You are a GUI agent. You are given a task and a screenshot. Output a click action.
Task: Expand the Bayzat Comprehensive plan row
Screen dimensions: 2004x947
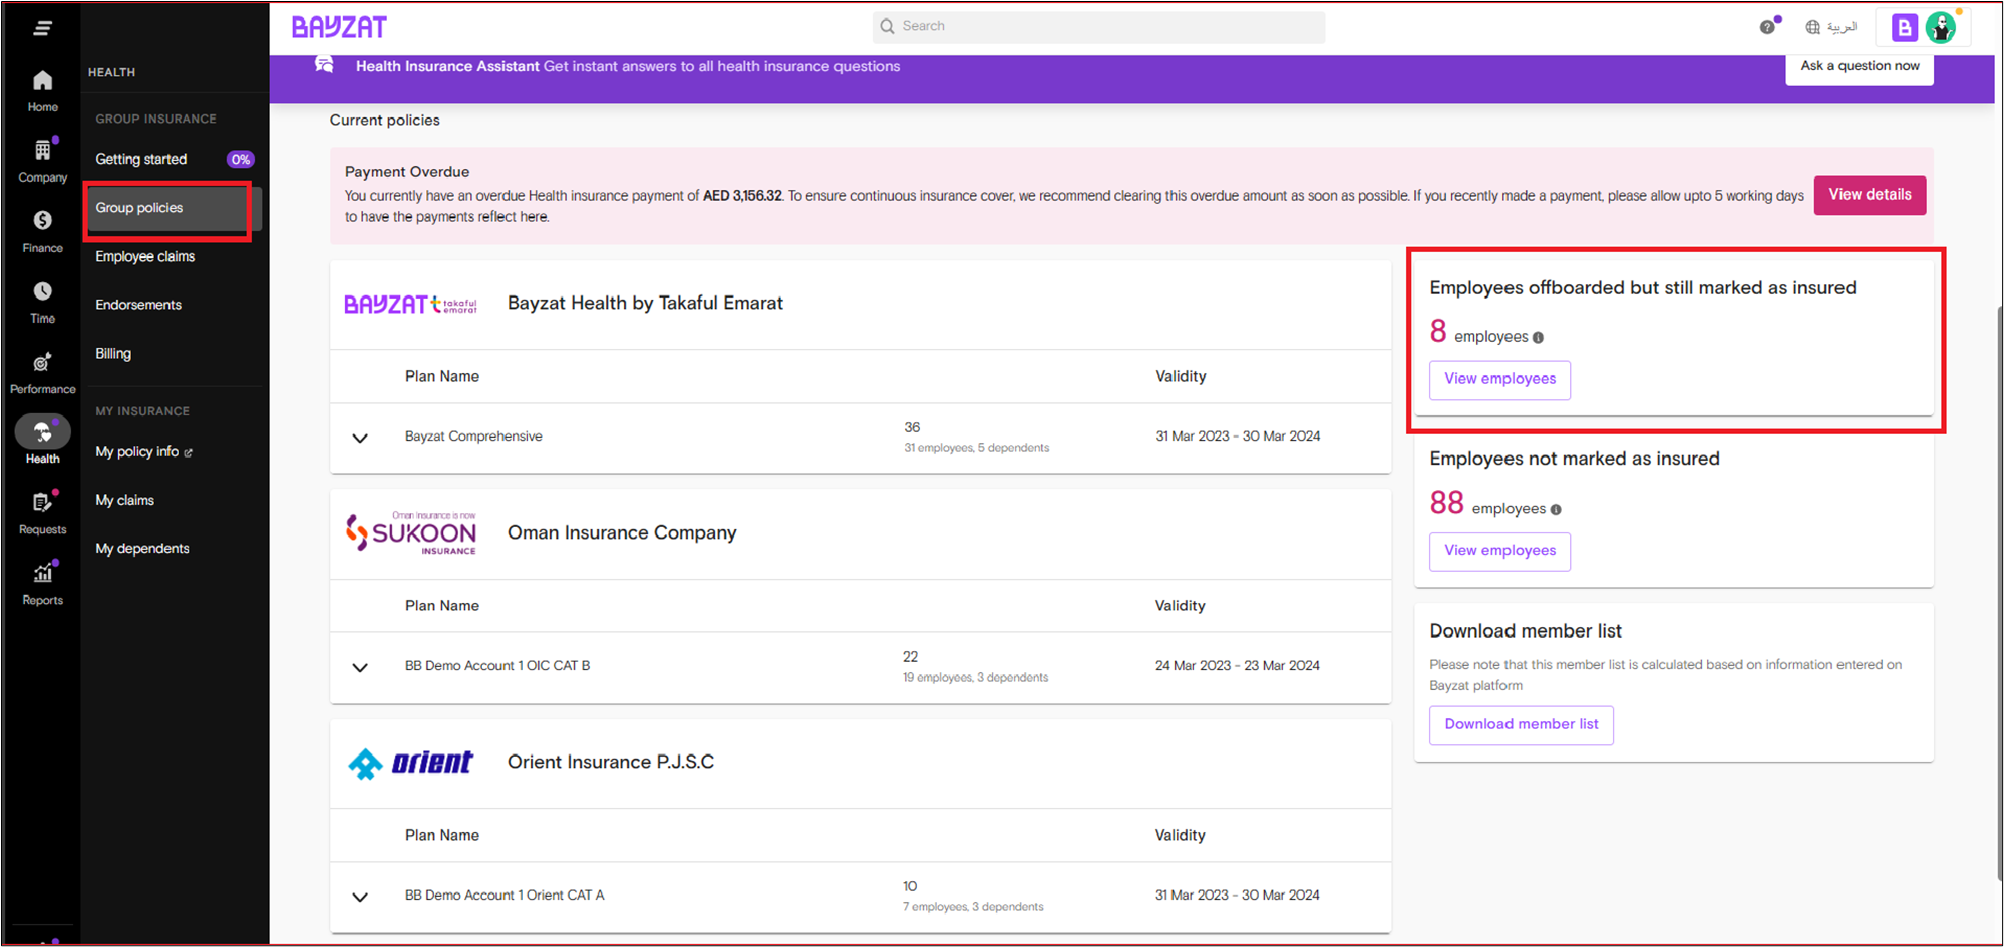tap(360, 438)
